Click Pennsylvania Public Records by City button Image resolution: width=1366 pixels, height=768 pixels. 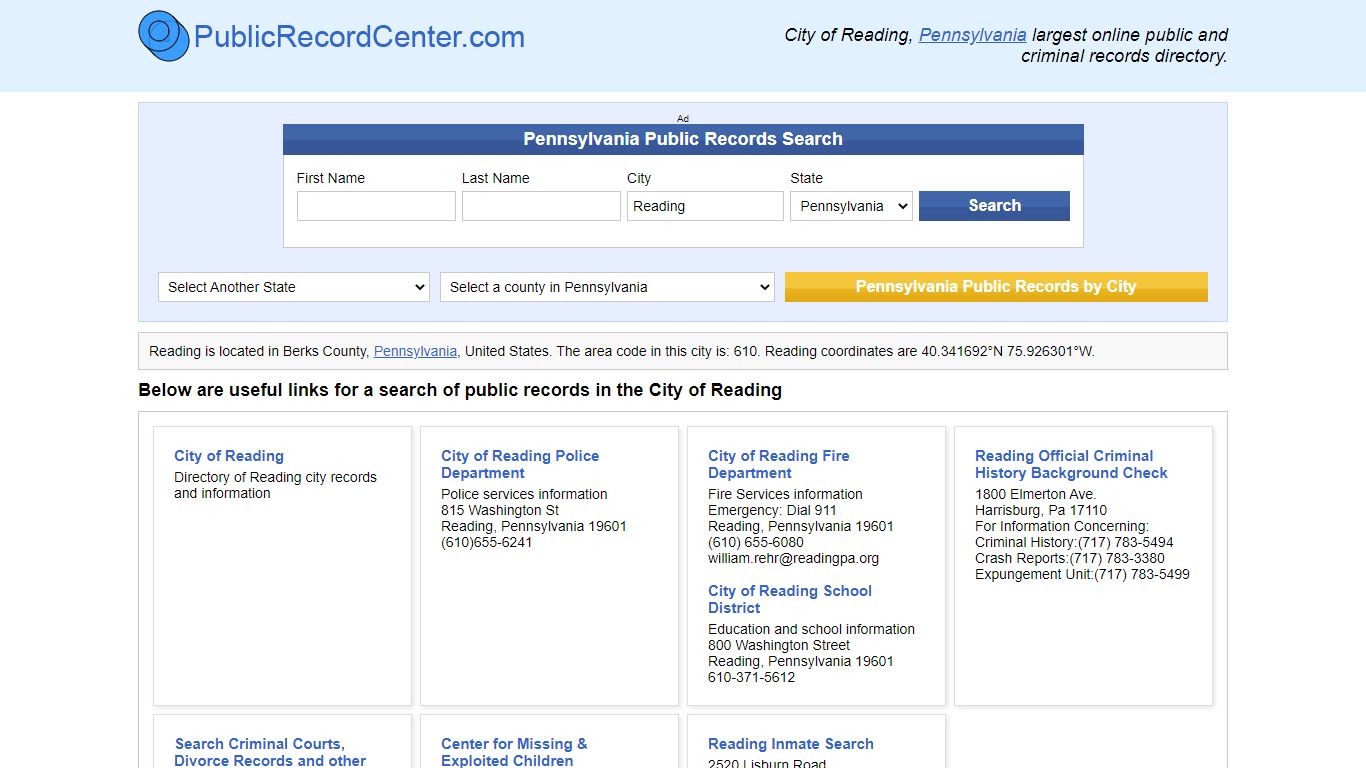[996, 287]
